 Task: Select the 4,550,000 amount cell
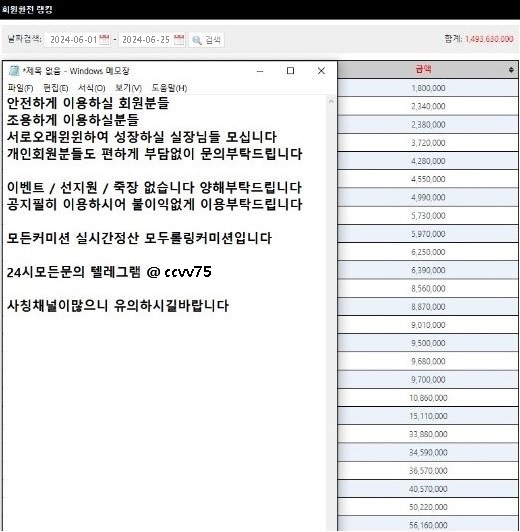click(428, 179)
